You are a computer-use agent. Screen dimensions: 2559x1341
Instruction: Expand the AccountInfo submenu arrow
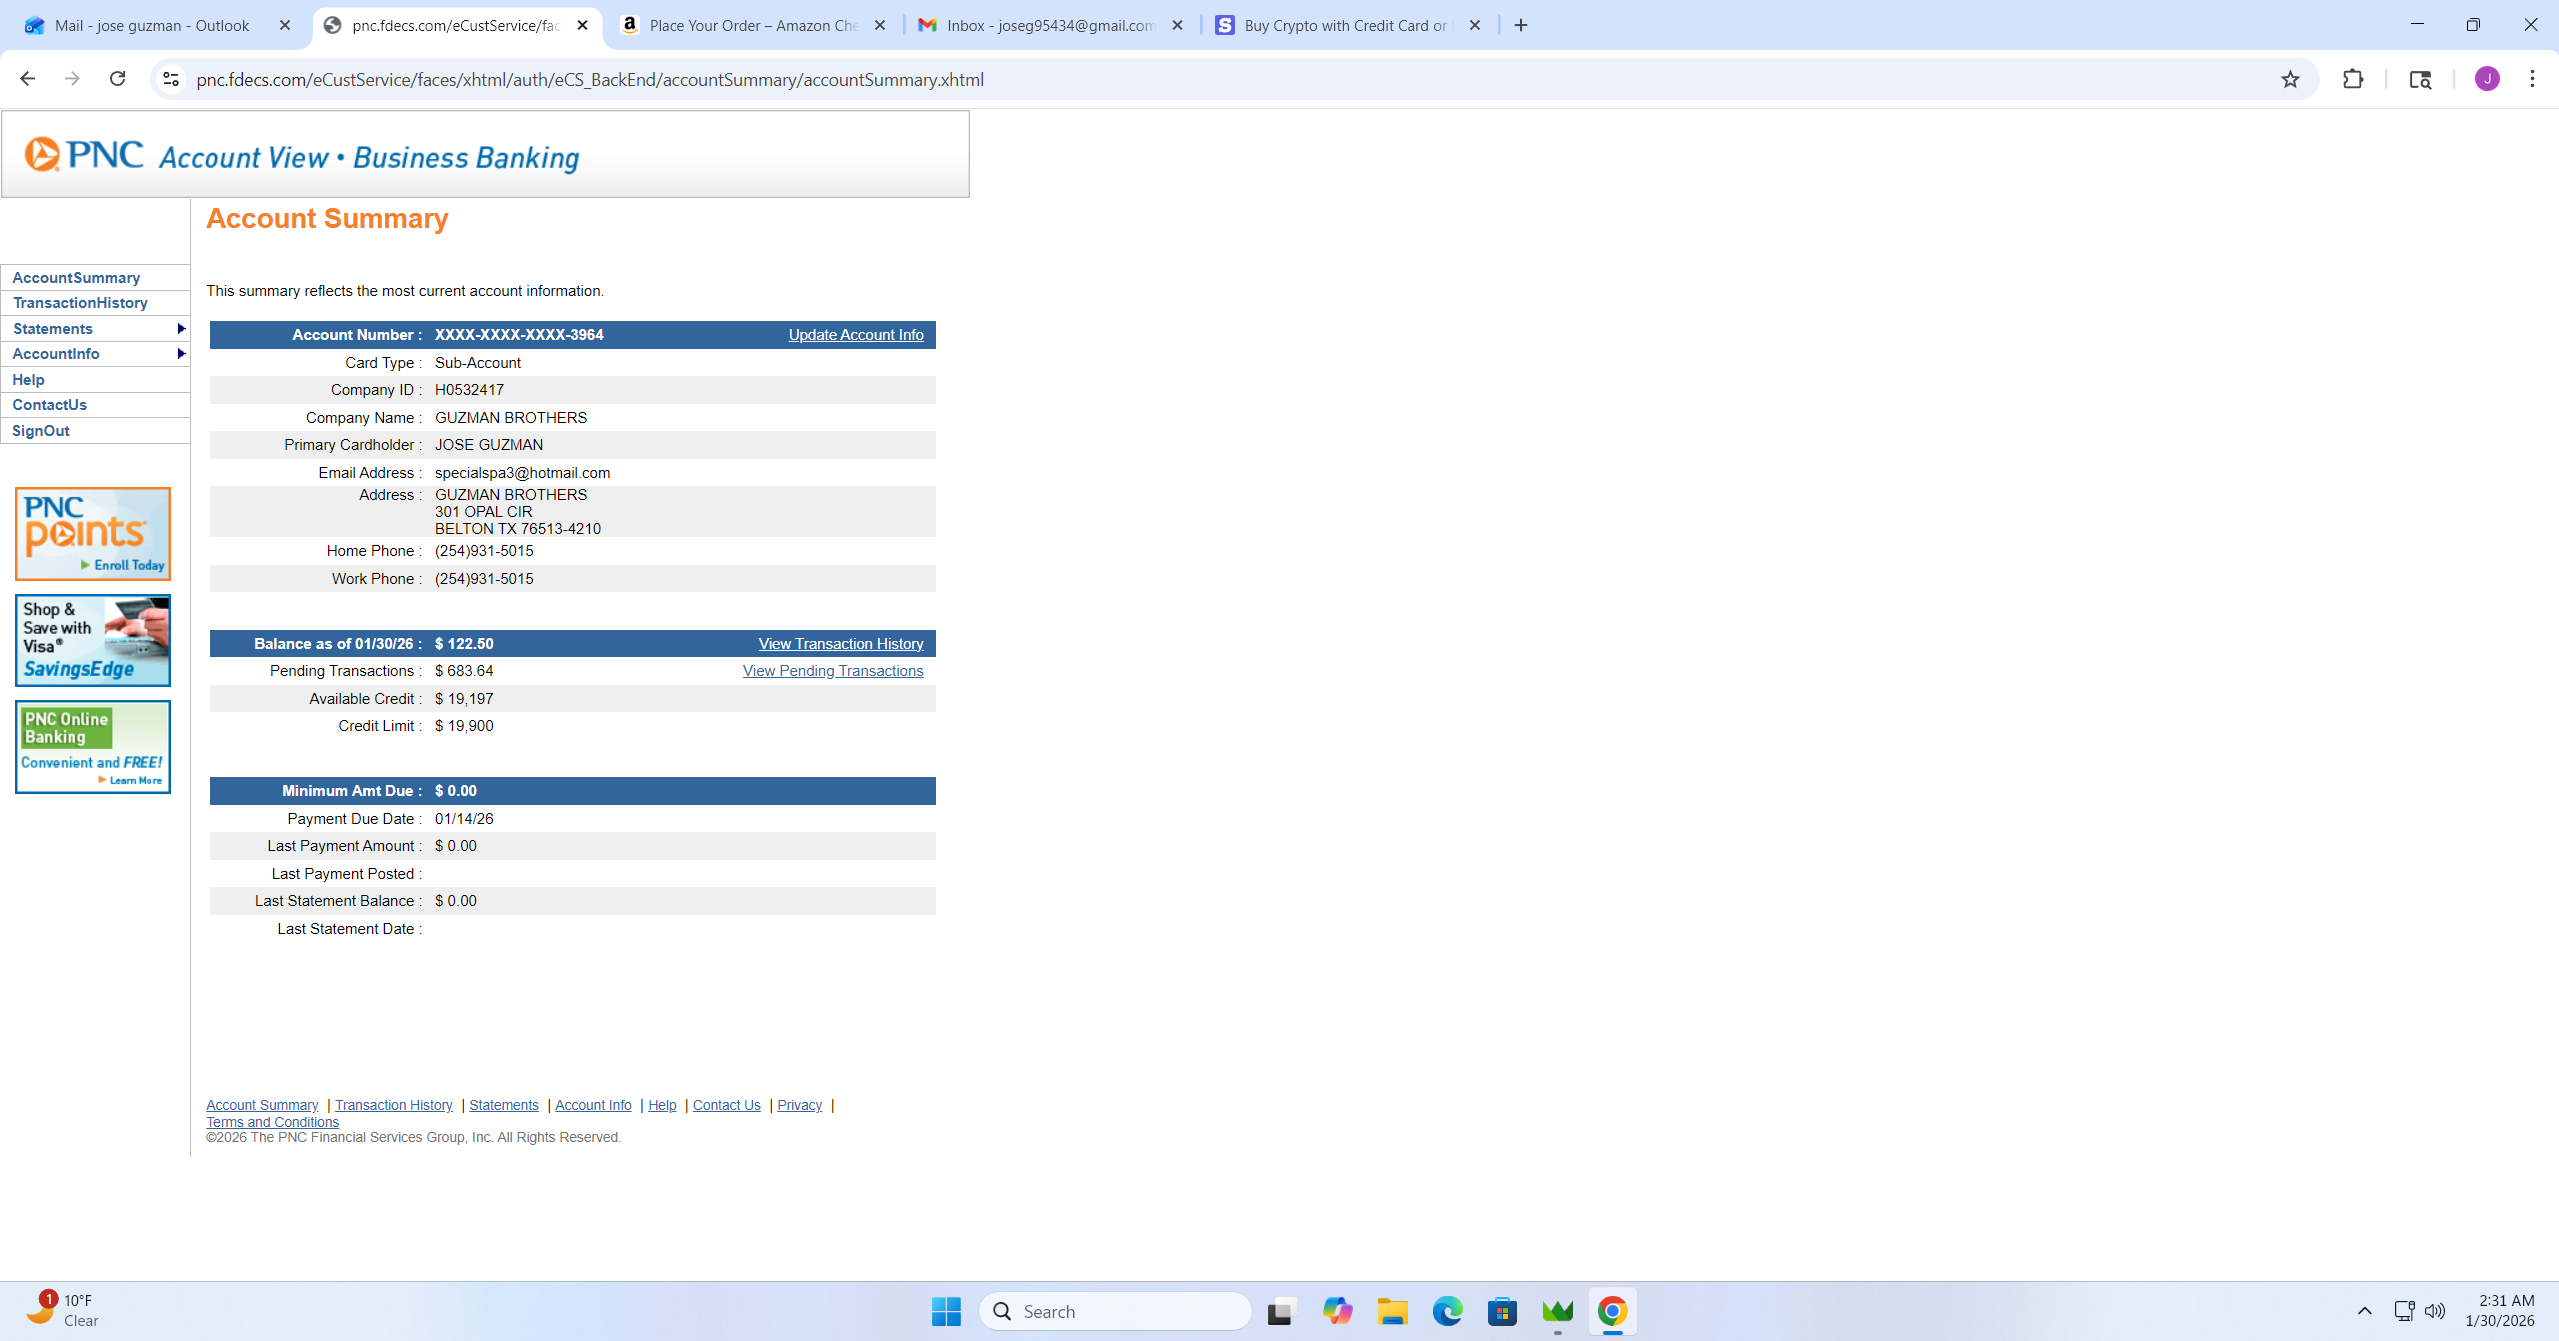click(x=181, y=354)
